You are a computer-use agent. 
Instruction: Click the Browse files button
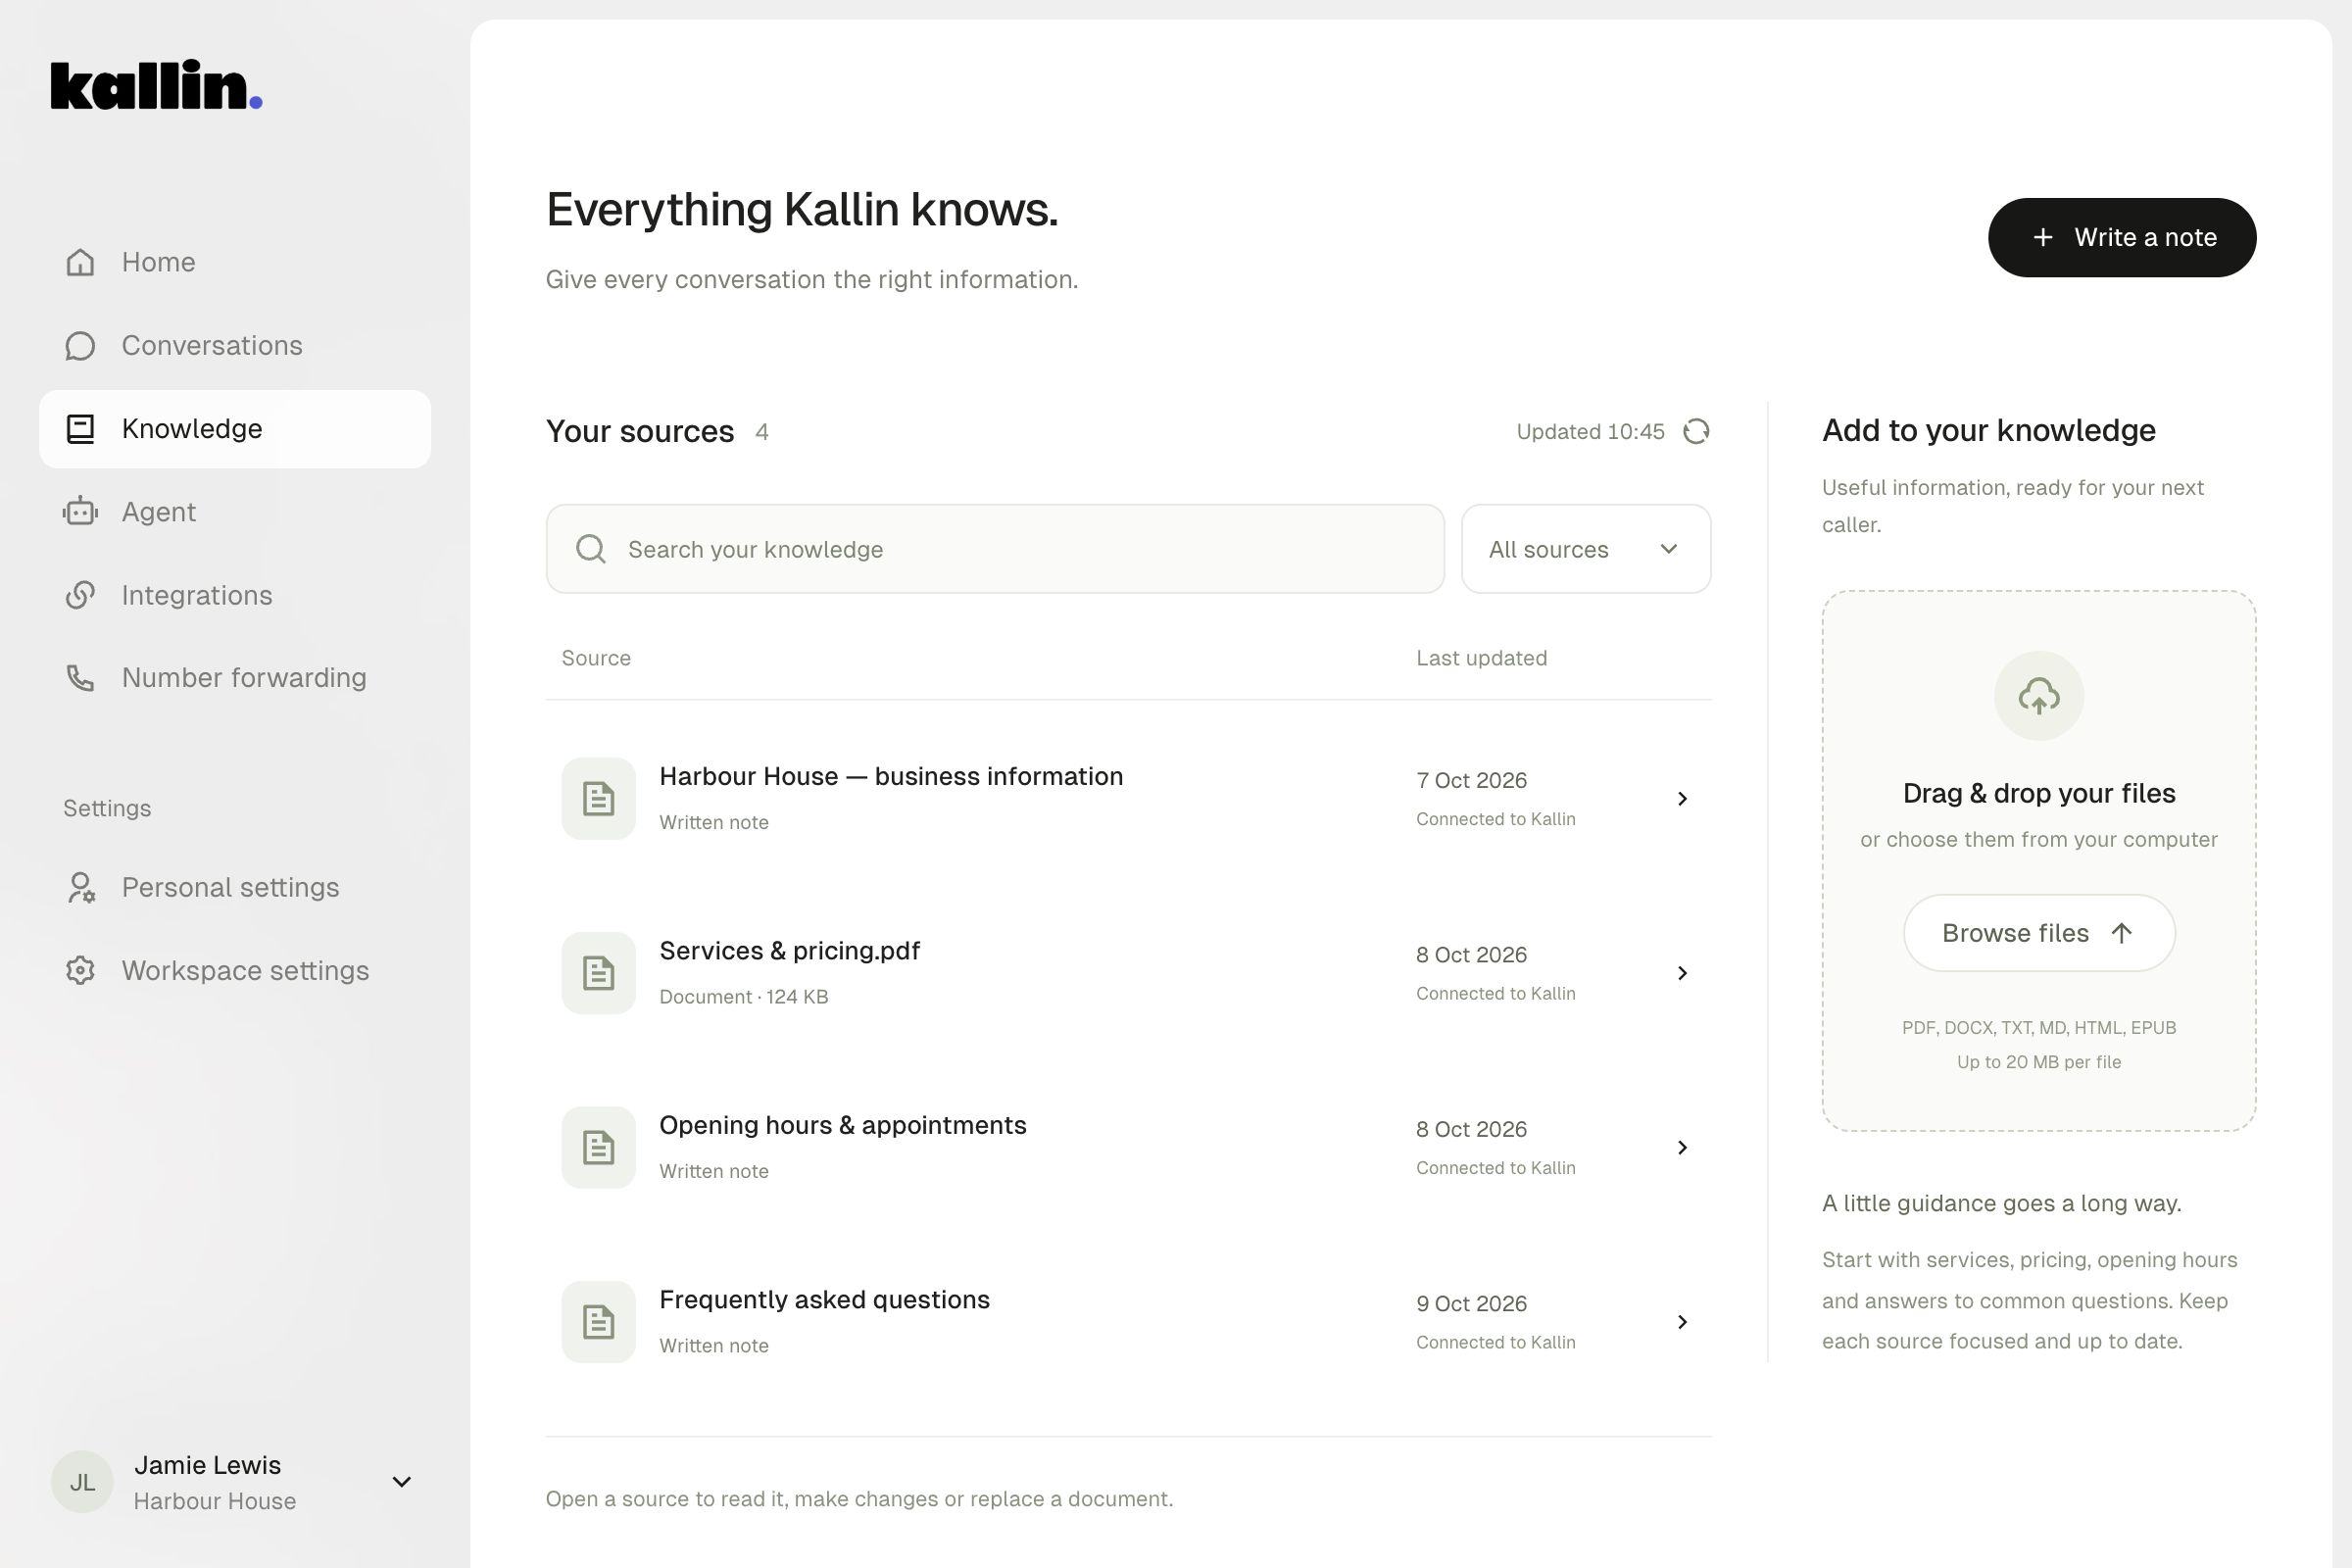coord(2039,933)
